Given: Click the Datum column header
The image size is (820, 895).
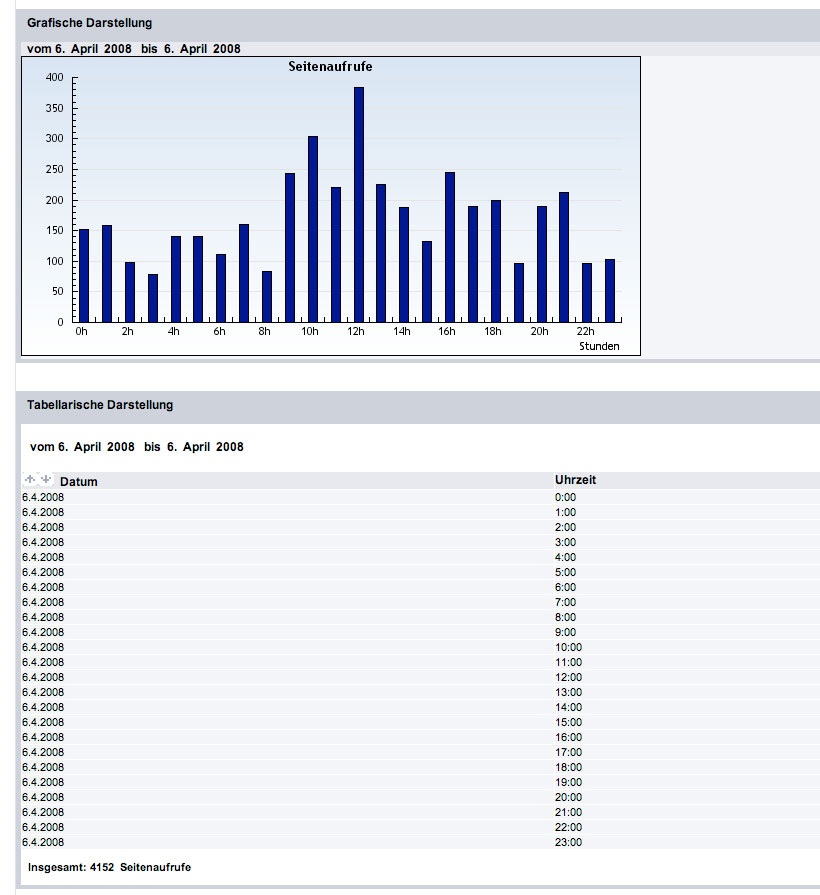Looking at the screenshot, I should click(79, 482).
